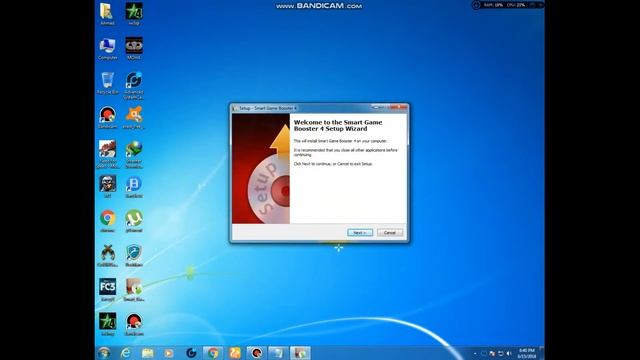The height and width of the screenshot is (360, 640).
Task: Click the orange app icon on the taskbar
Action: point(235,353)
